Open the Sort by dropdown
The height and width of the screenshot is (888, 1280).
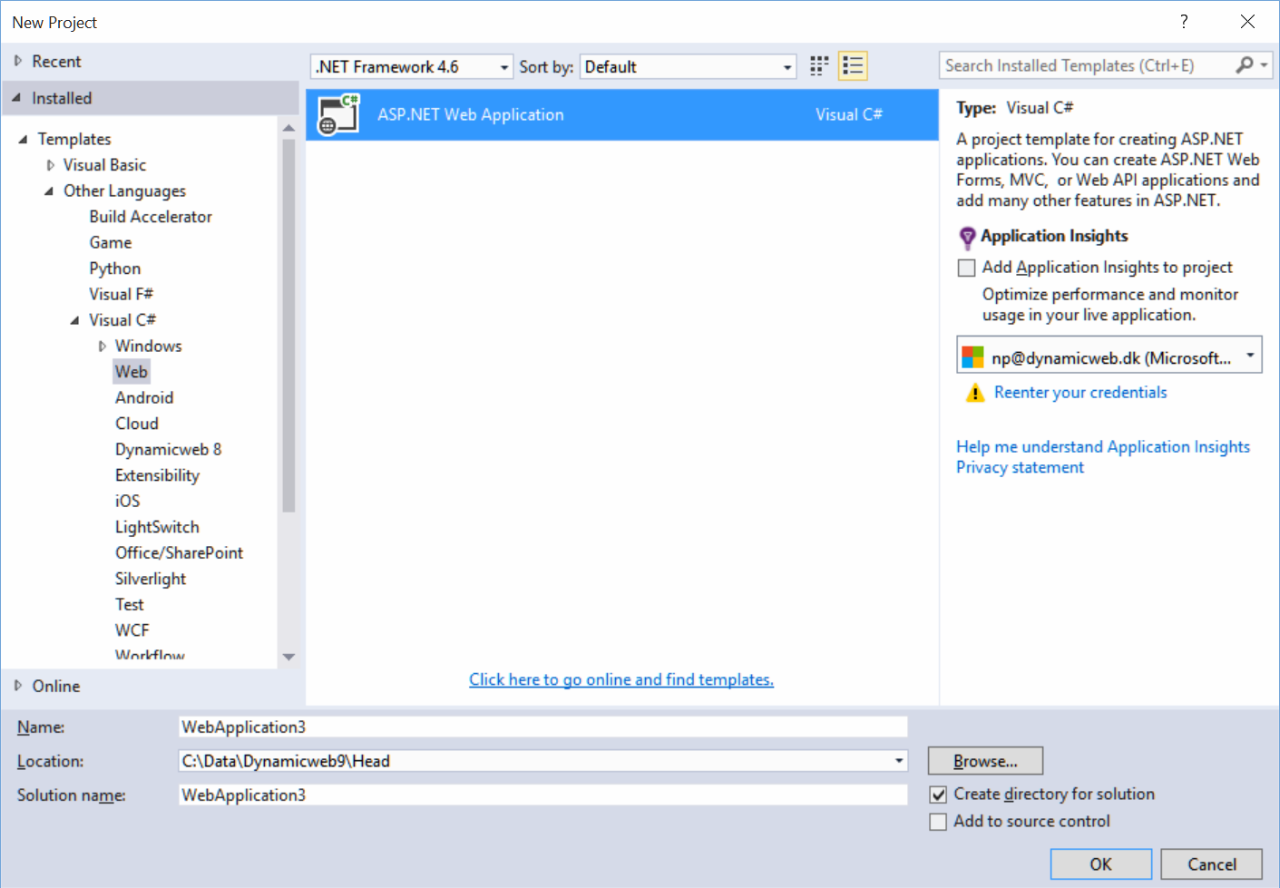tap(688, 67)
